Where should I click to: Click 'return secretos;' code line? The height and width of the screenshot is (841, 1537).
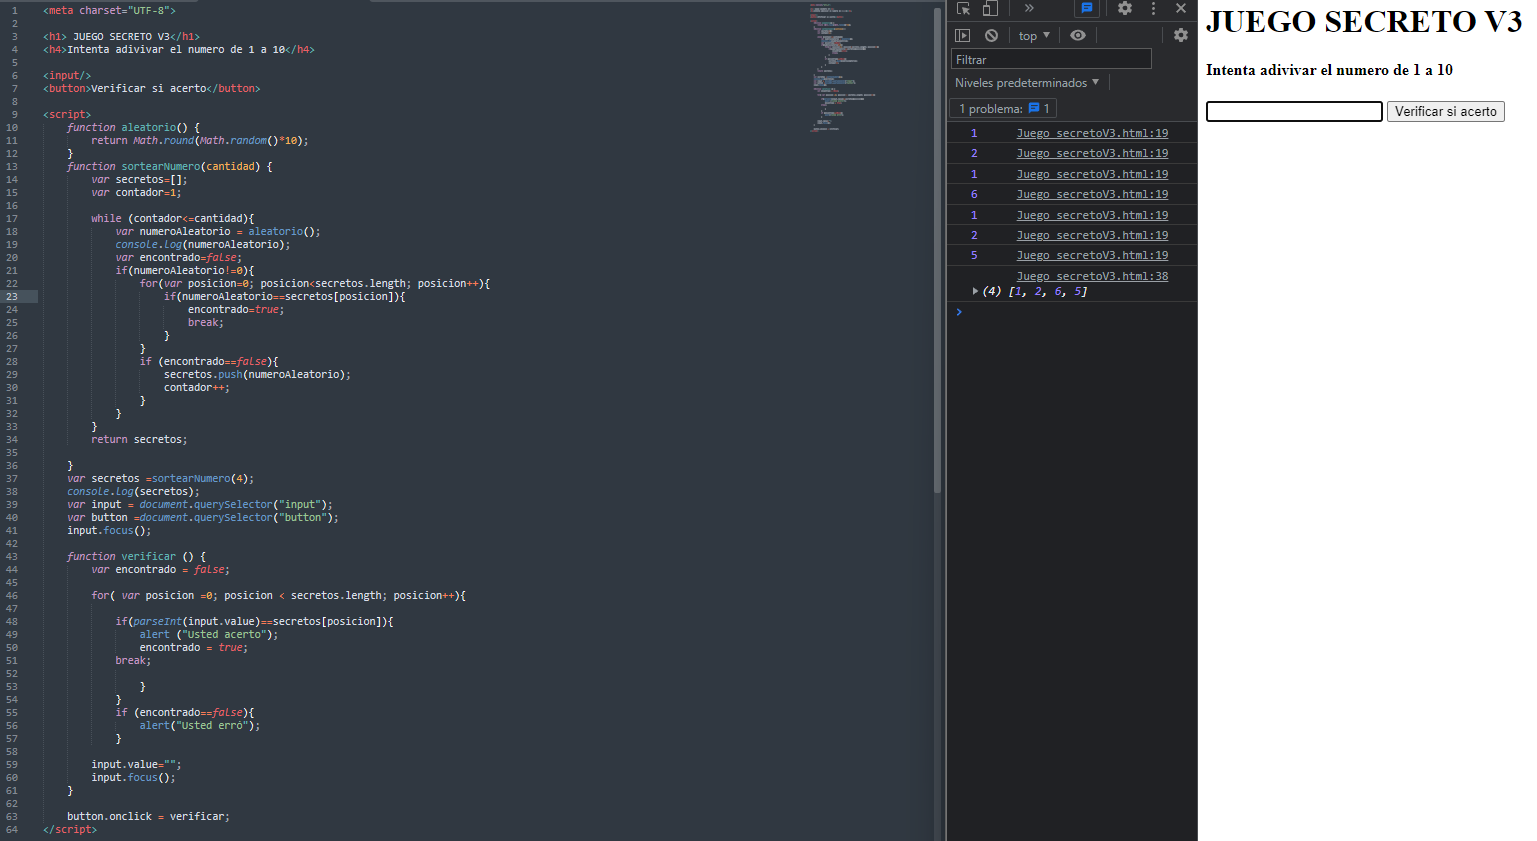point(139,439)
